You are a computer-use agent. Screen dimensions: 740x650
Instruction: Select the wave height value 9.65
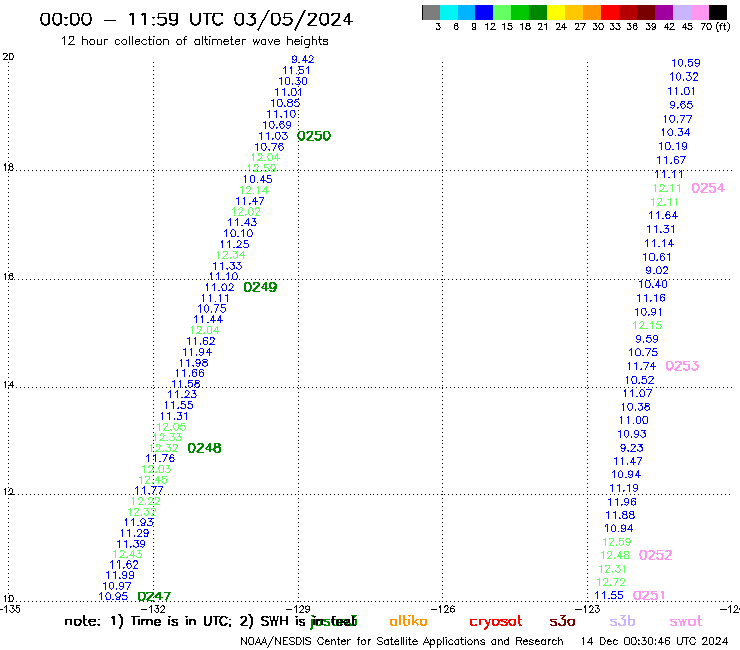tap(681, 105)
